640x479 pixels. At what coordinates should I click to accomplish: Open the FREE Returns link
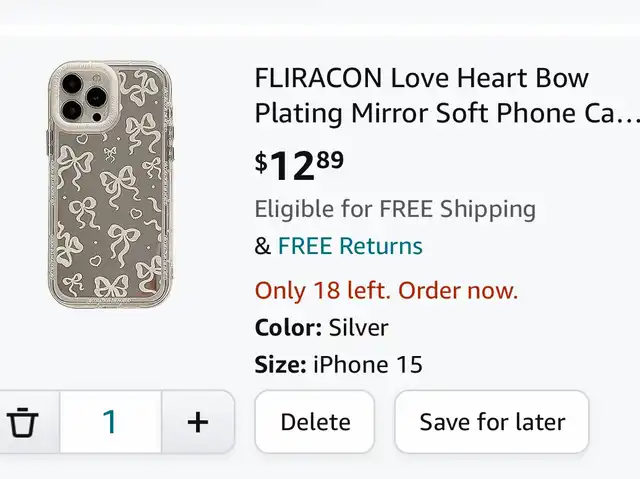[x=350, y=246]
